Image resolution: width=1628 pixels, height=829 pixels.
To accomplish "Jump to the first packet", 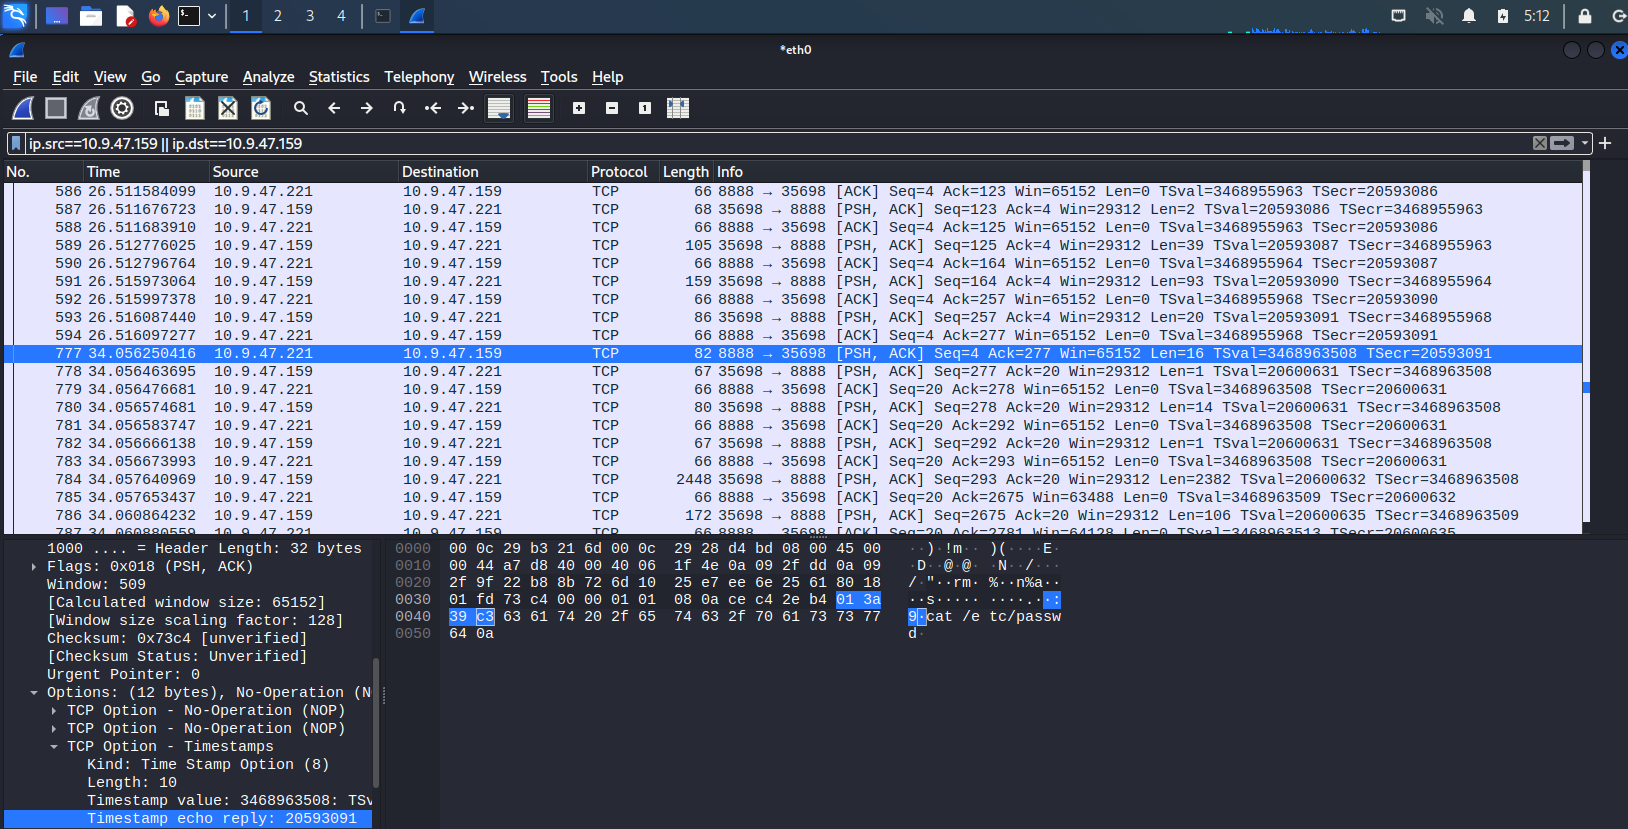I will [433, 108].
